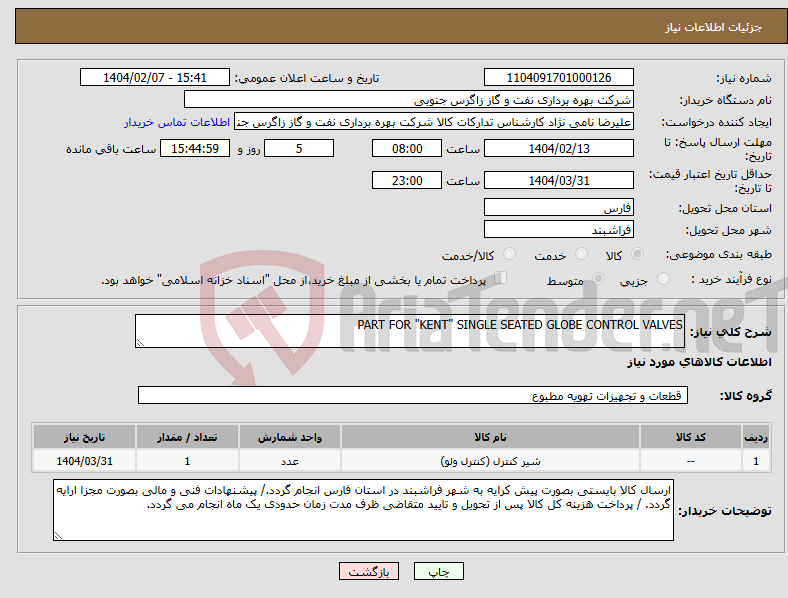The image size is (788, 598).
Task: Click the quantity cell in the goods row
Action: (187, 461)
